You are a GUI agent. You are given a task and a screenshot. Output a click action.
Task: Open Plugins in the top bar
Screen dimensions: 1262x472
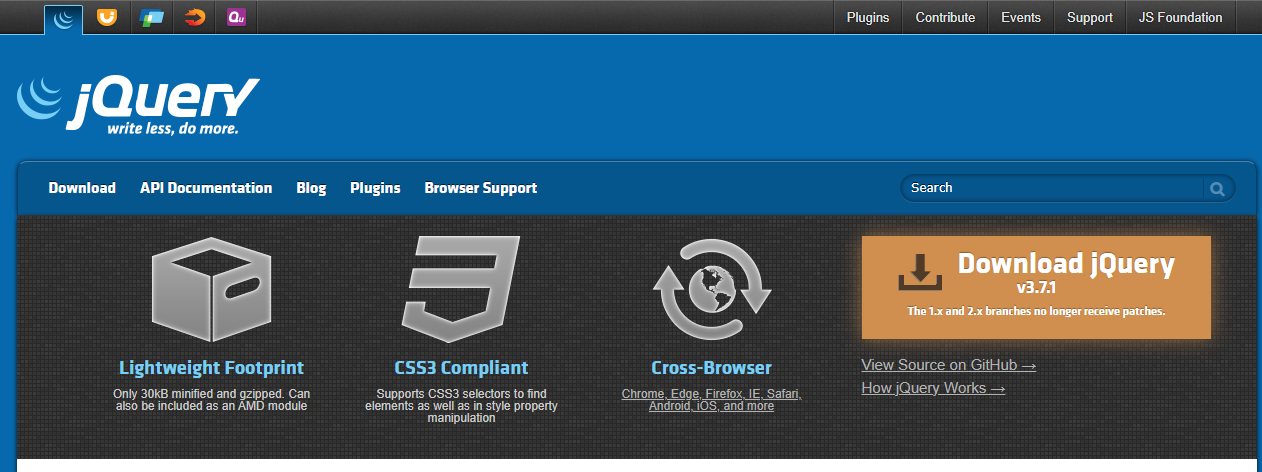[x=868, y=17]
